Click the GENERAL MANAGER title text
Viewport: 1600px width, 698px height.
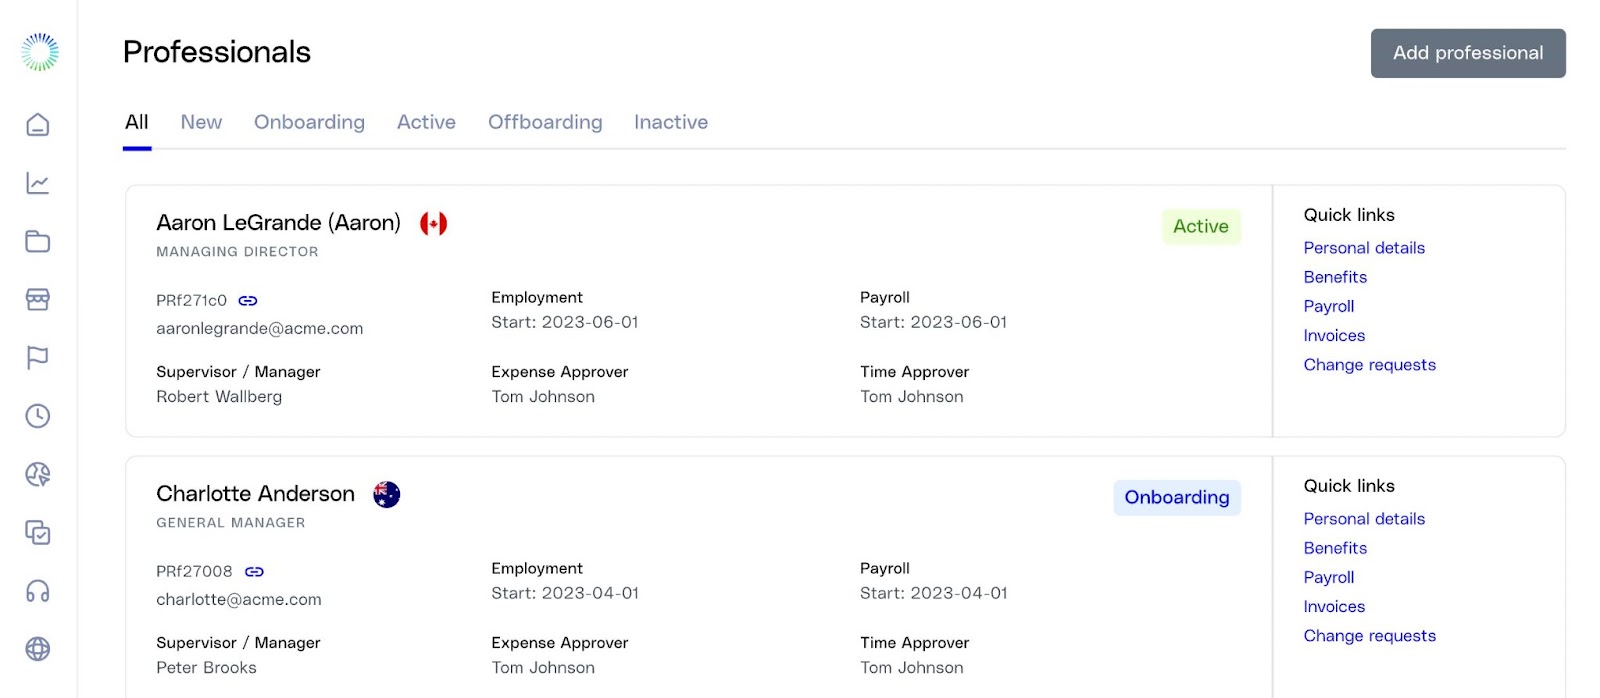230,523
